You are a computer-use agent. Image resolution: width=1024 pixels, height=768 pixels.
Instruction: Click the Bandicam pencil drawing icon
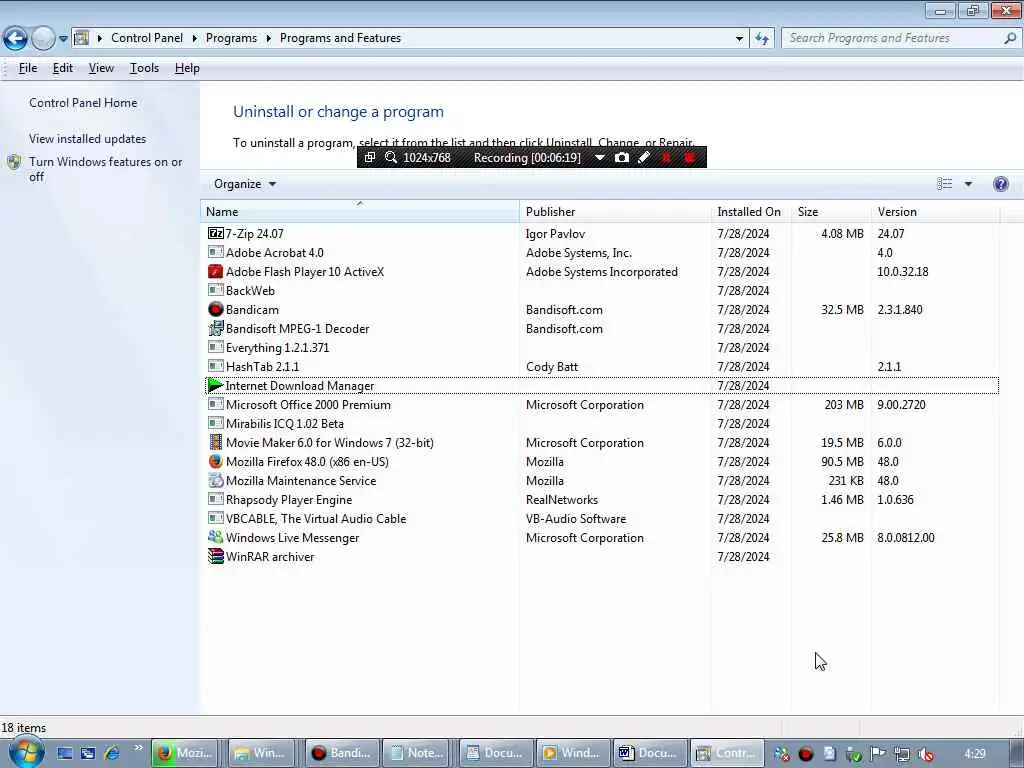pyautogui.click(x=644, y=157)
